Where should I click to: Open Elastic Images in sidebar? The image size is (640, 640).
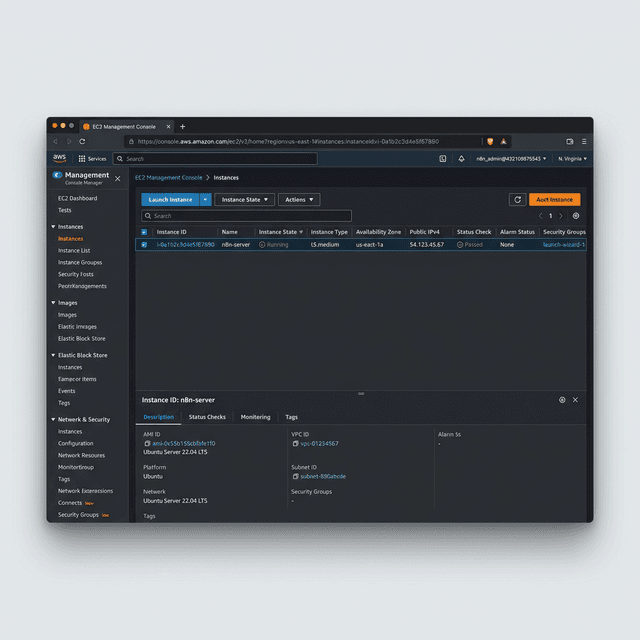(x=77, y=327)
